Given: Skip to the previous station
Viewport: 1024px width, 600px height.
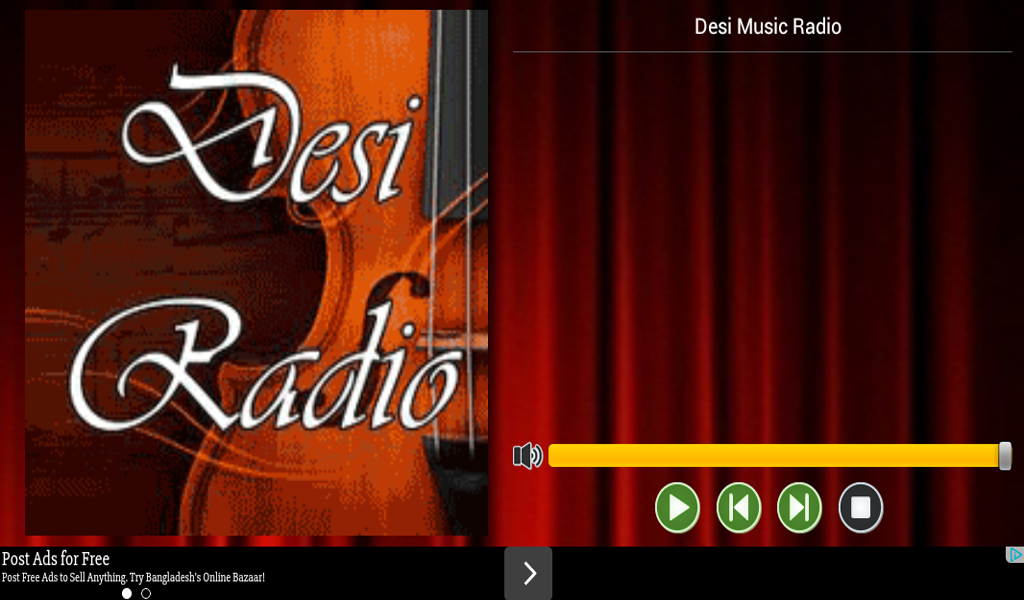Looking at the screenshot, I should tap(738, 507).
